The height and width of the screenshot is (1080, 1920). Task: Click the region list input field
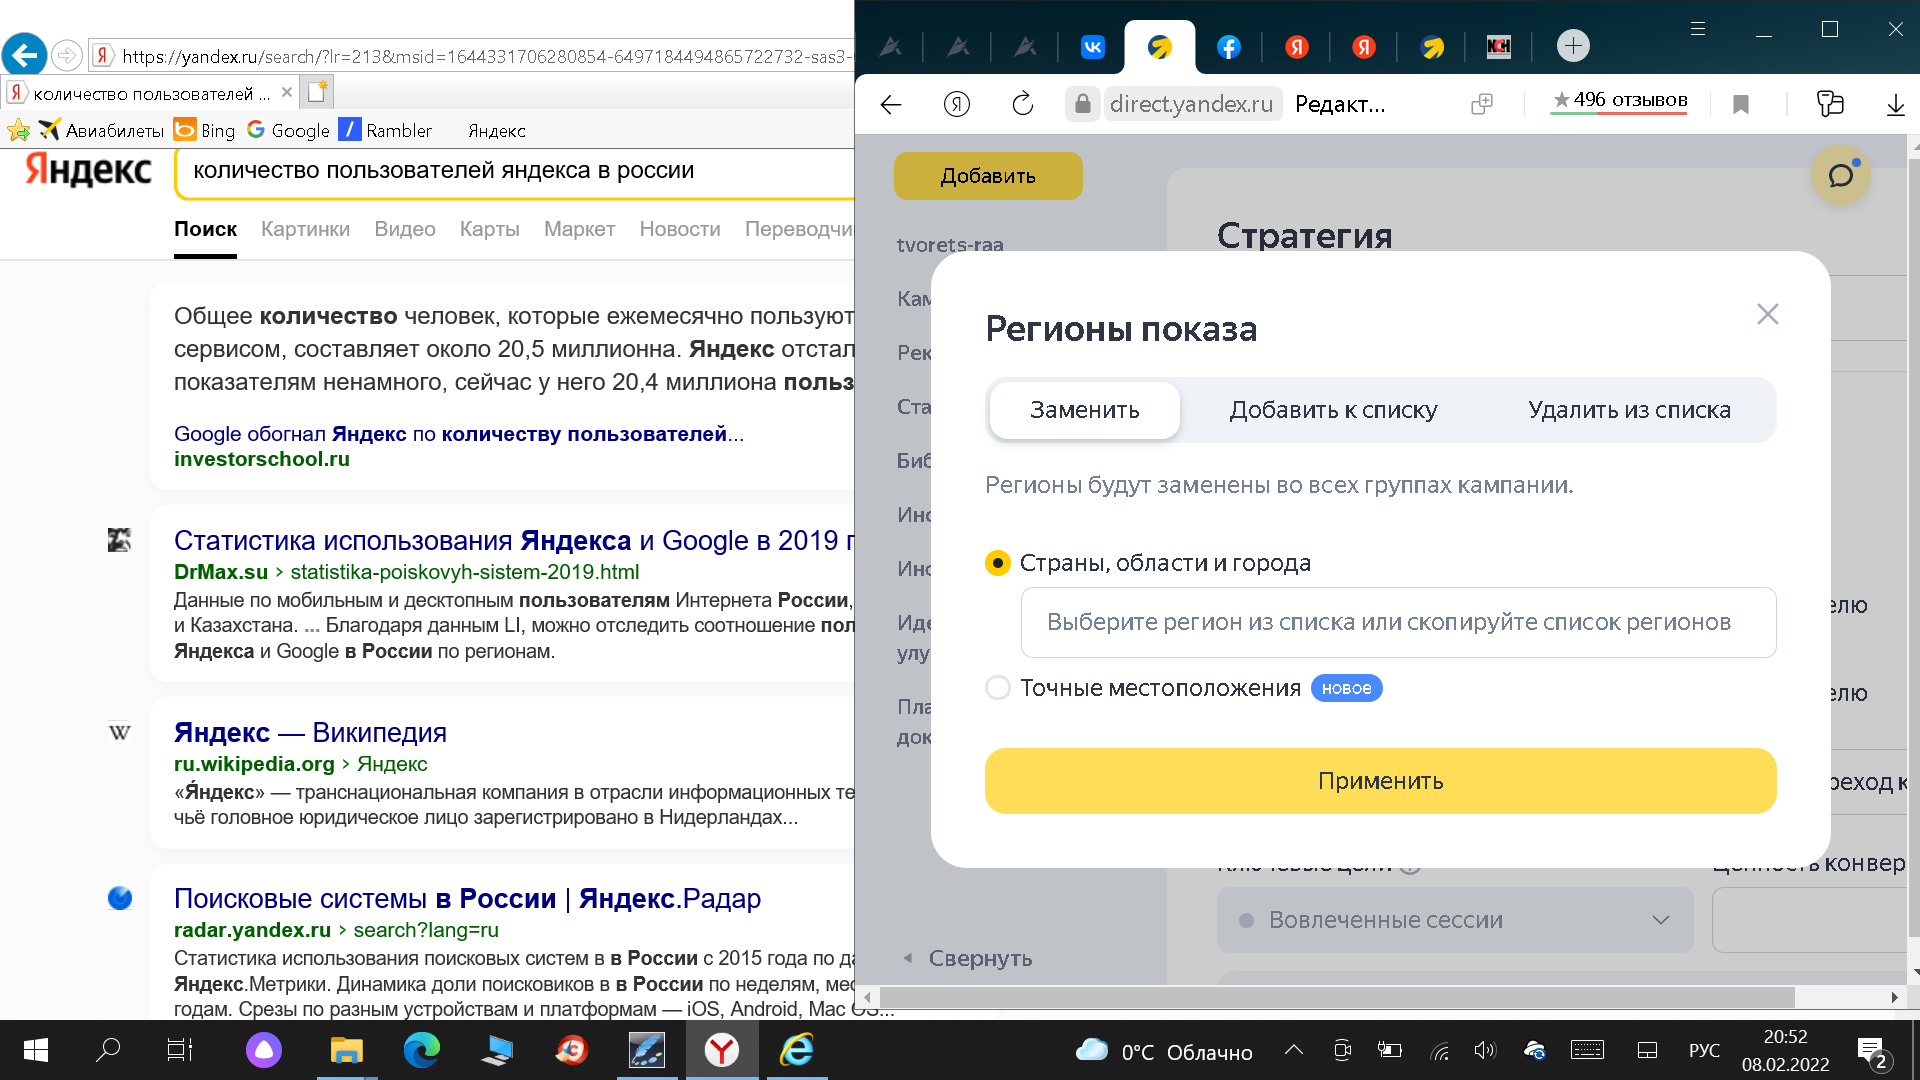point(1397,622)
